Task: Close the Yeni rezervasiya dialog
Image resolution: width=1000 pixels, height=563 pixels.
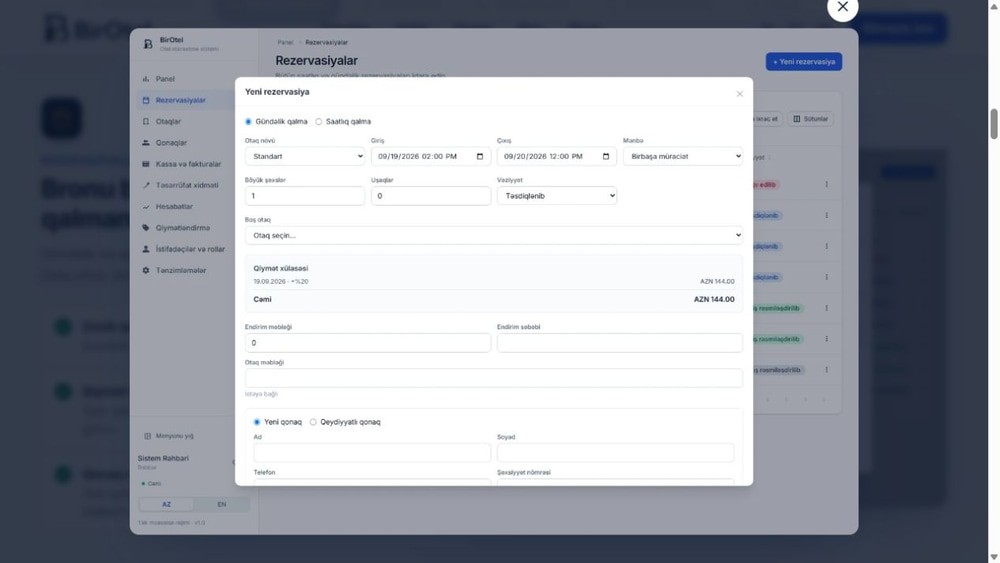Action: tap(740, 94)
